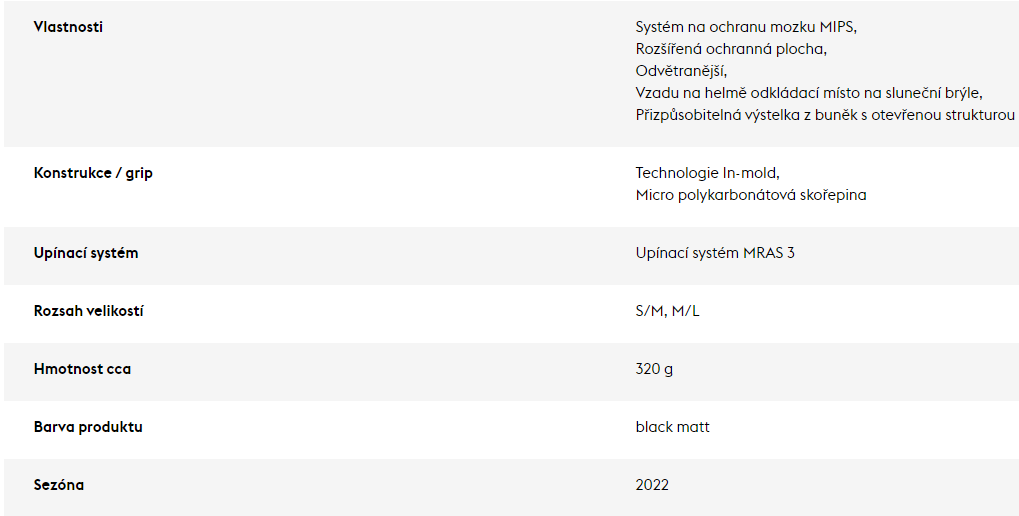1019x516 pixels.
Task: Click the word MIPS in first row
Action: click(838, 27)
